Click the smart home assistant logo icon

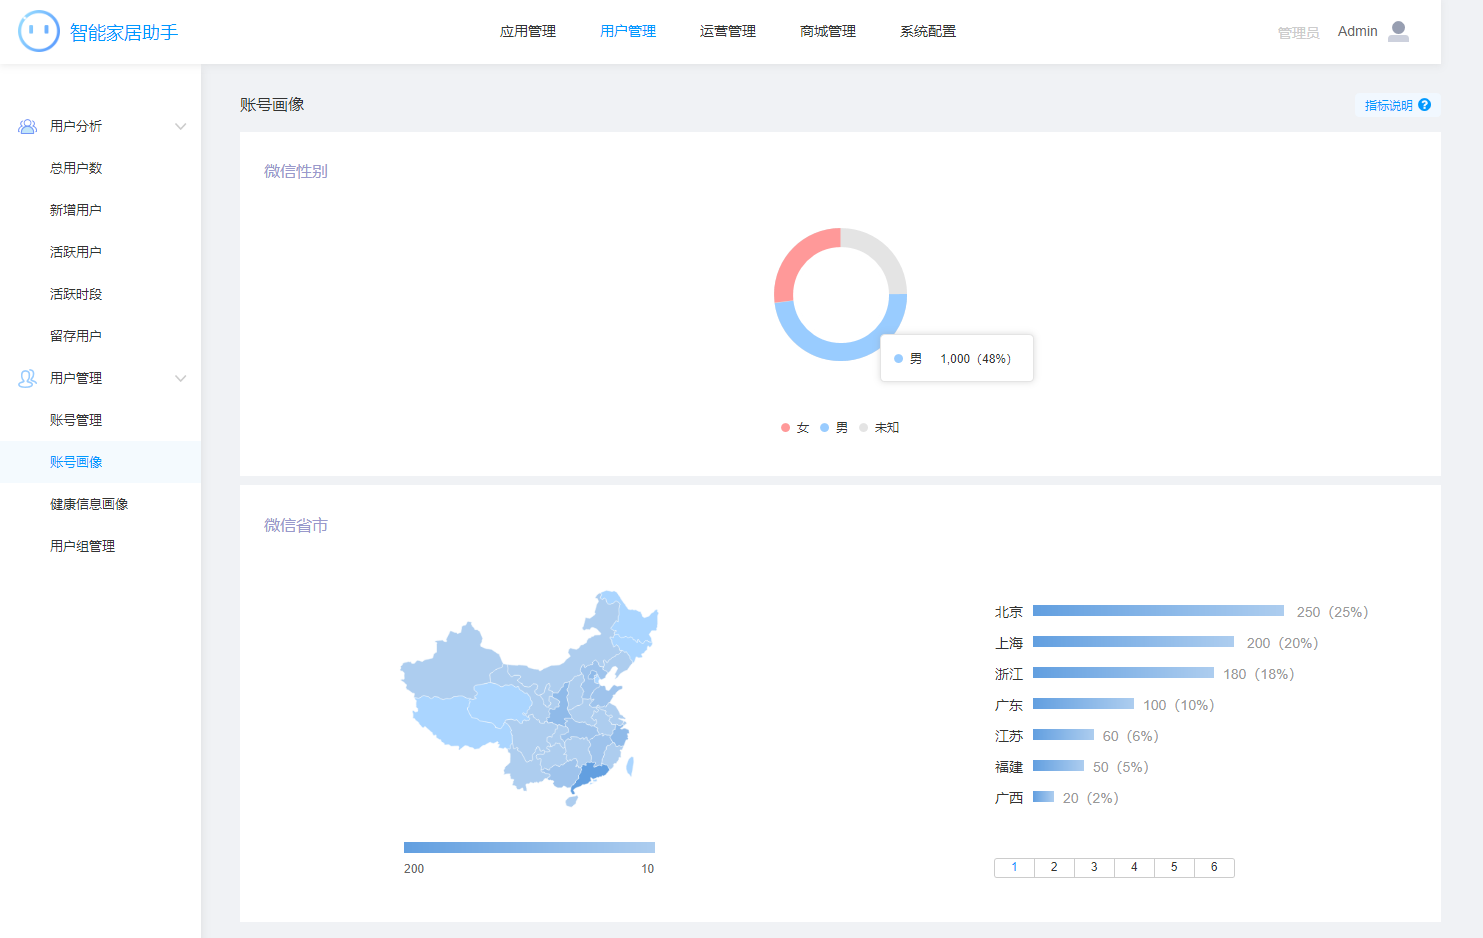39,31
